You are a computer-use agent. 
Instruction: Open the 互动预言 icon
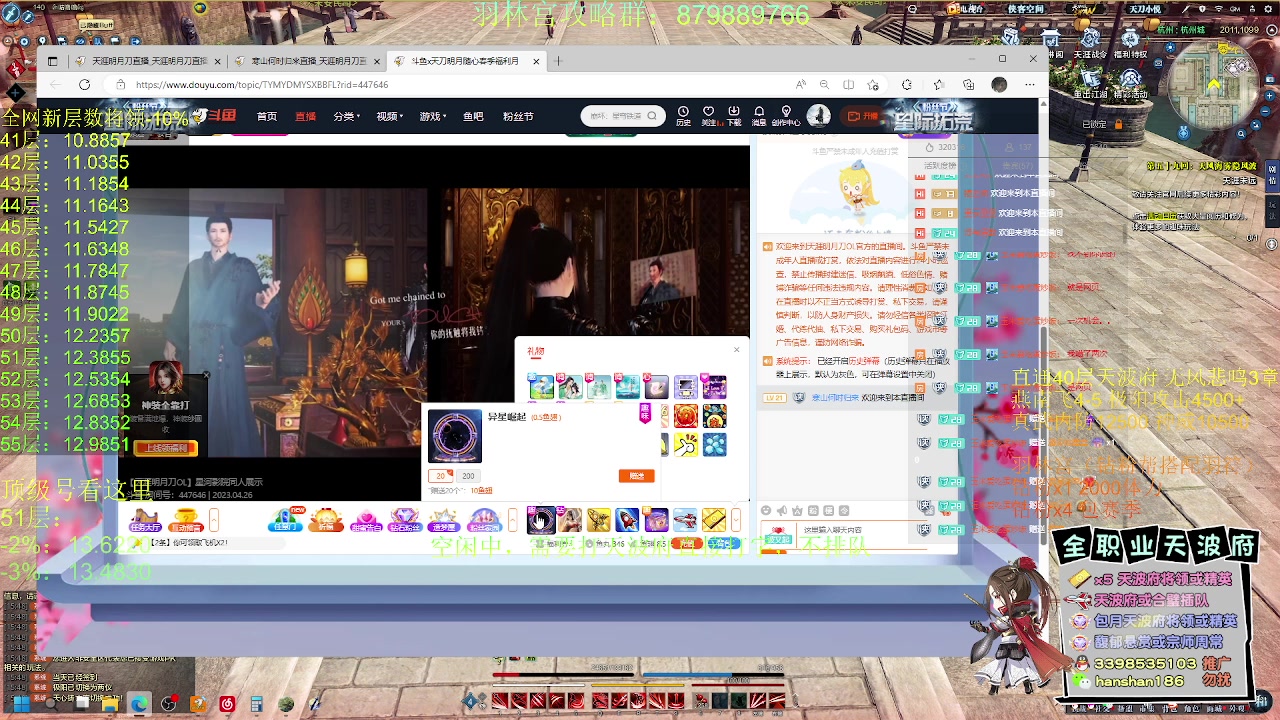(186, 520)
